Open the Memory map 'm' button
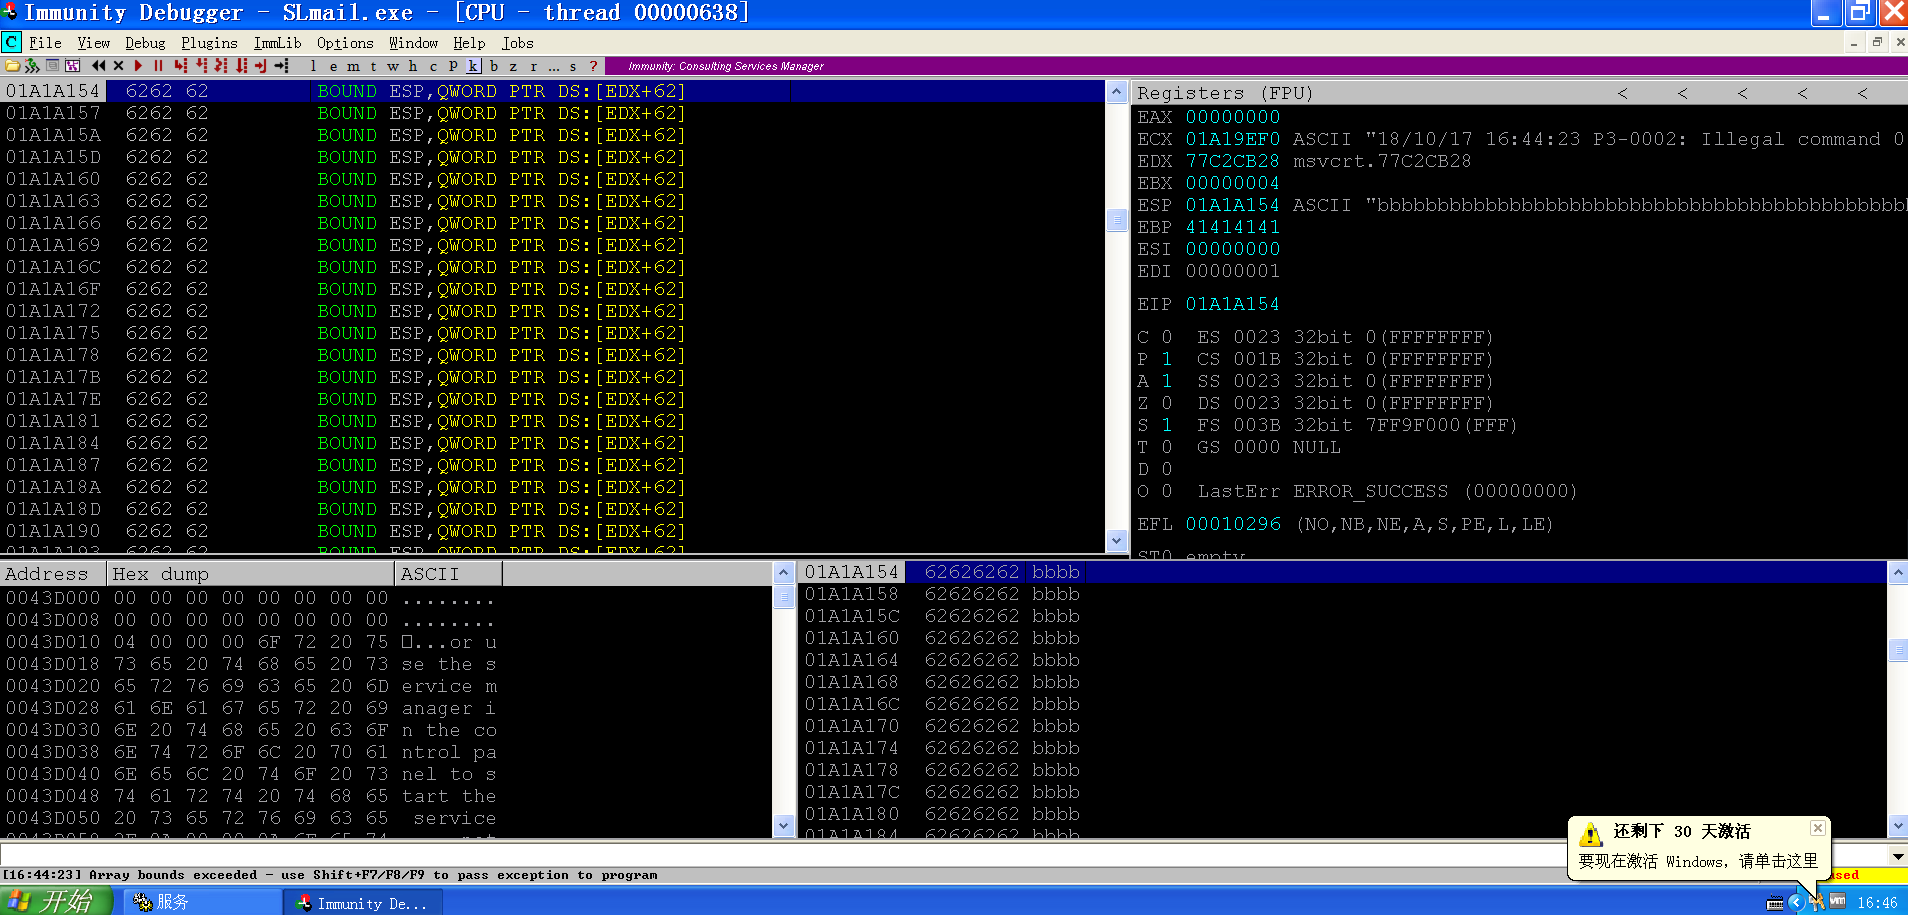1908x915 pixels. coord(353,66)
